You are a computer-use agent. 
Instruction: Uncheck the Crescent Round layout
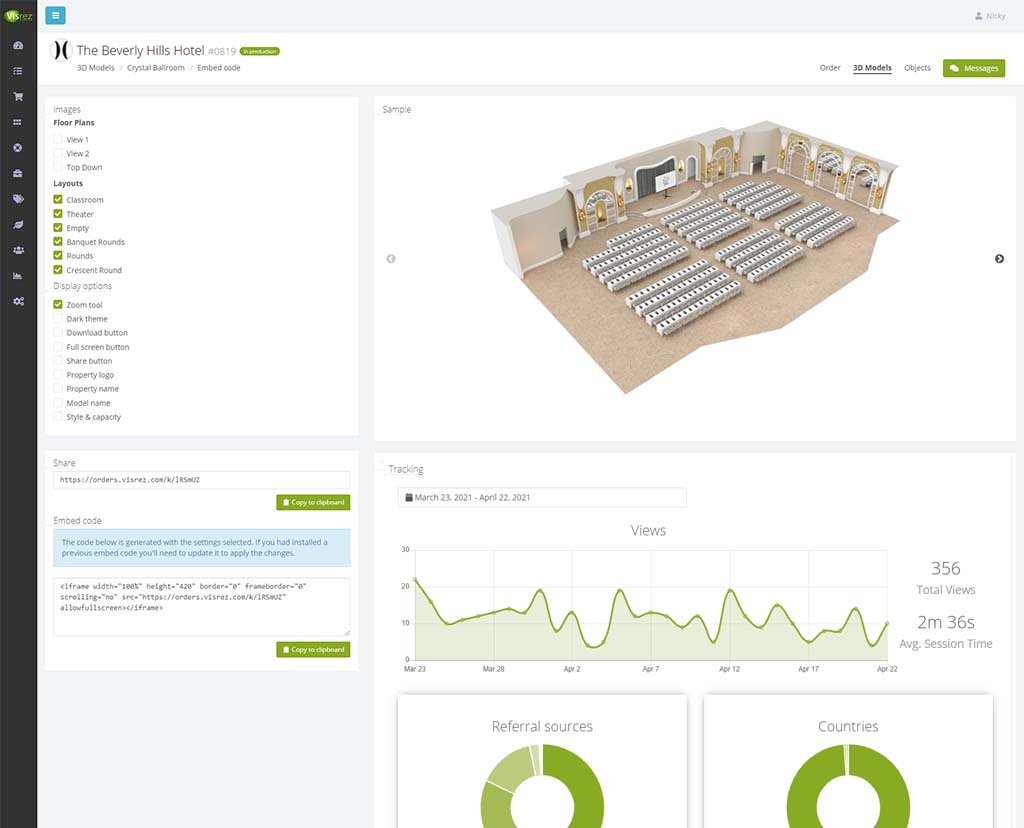click(x=58, y=270)
